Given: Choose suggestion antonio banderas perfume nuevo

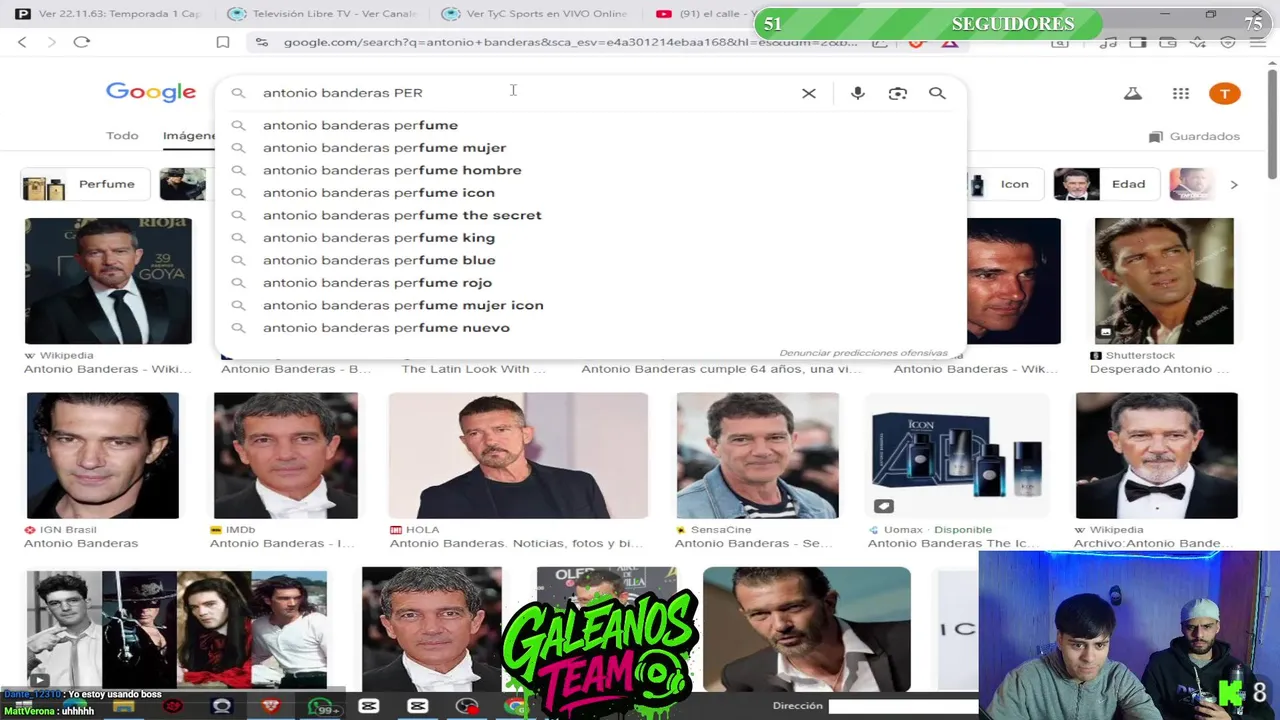Looking at the screenshot, I should pos(590,328).
